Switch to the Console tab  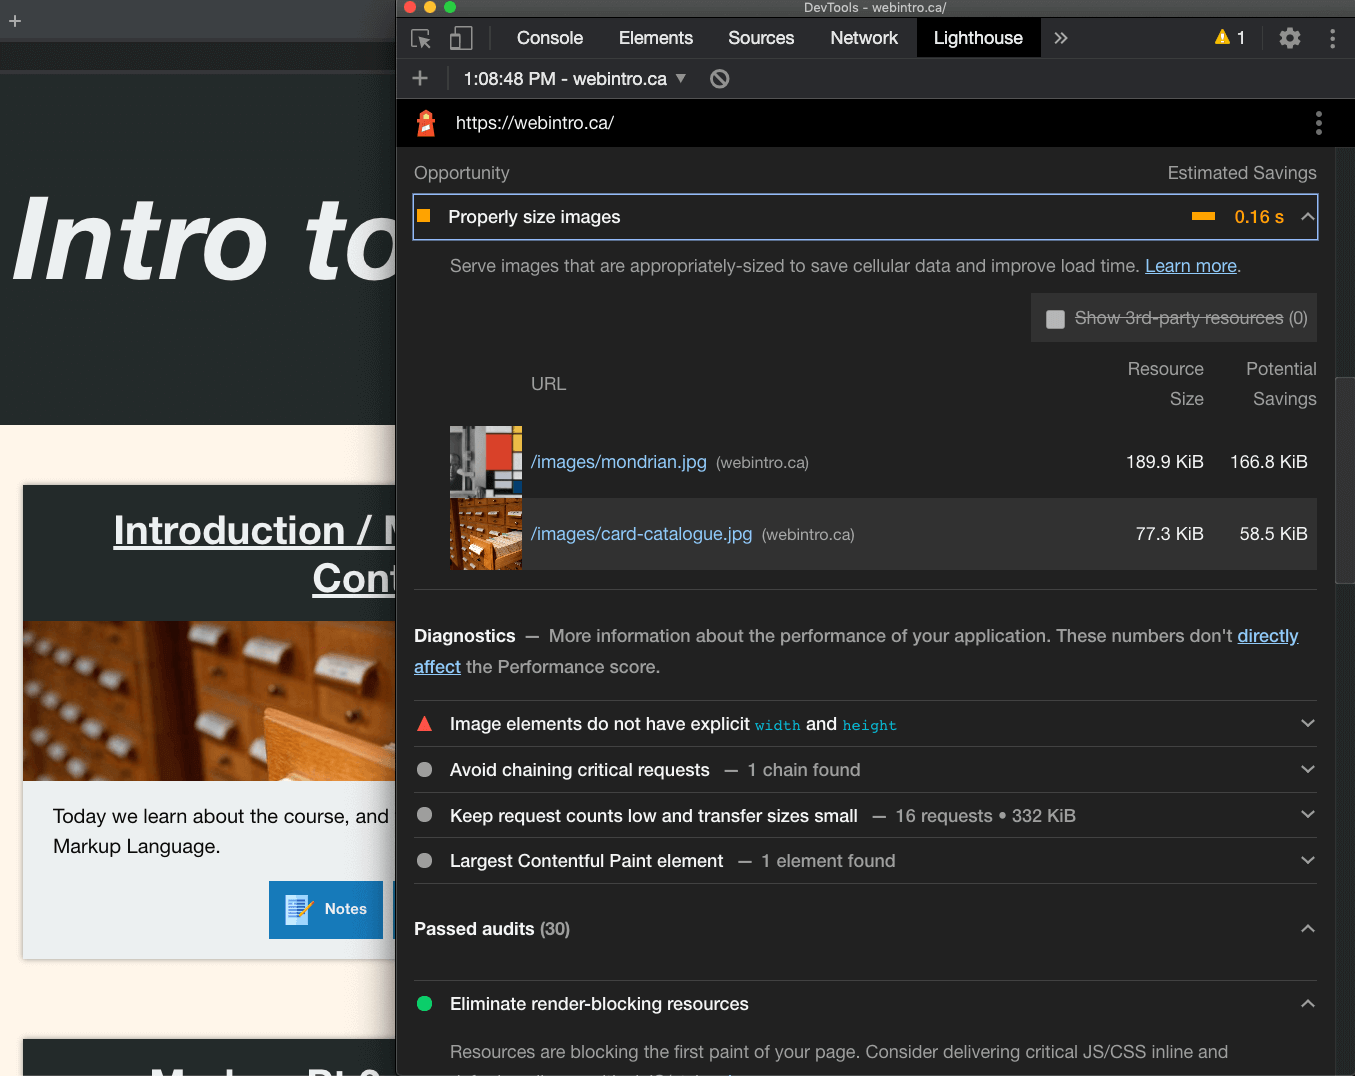coord(549,38)
